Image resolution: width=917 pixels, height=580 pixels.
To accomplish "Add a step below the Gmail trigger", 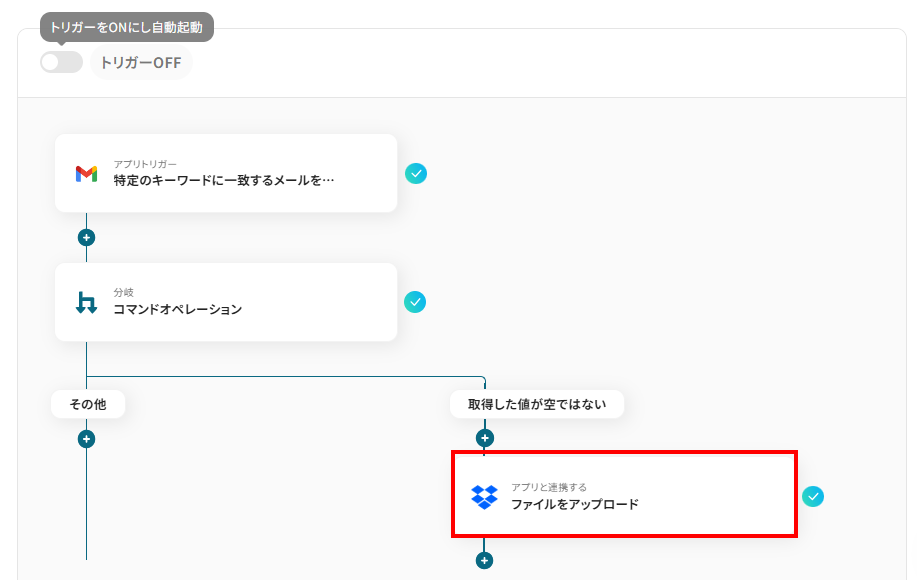I will pyautogui.click(x=87, y=237).
